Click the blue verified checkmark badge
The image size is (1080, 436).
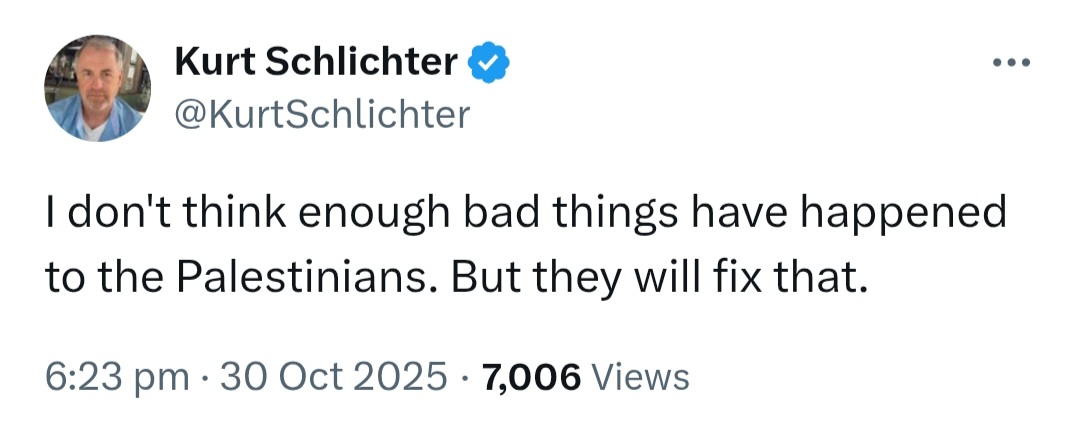pyautogui.click(x=491, y=63)
